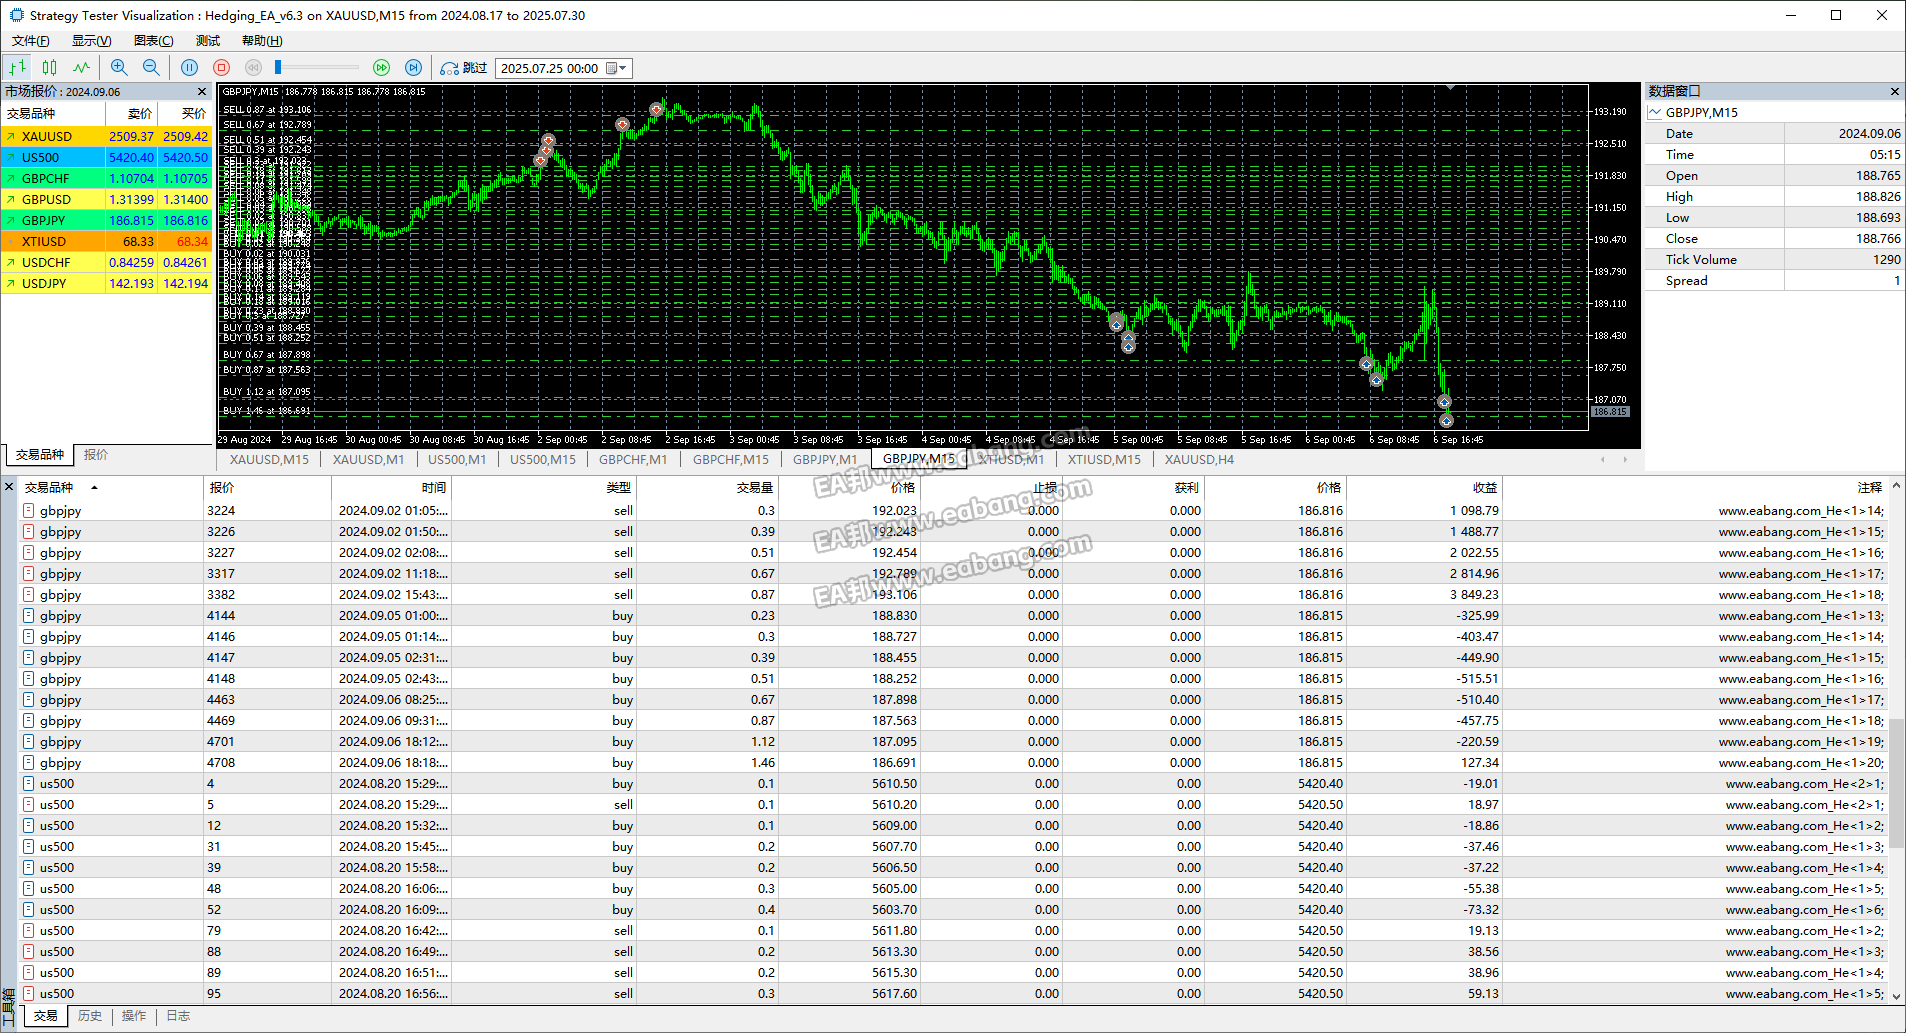
Task: Sort trades by 报价 column header
Action: point(267,487)
